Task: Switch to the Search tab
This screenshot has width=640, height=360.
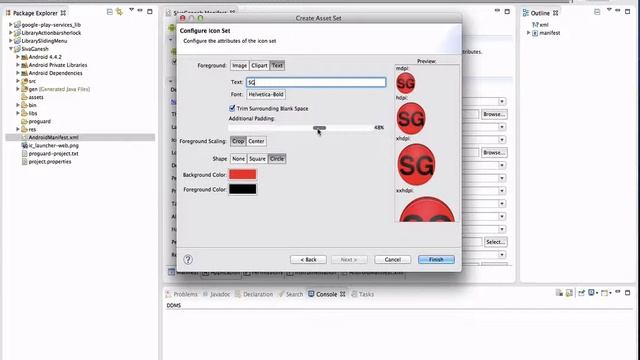Action: coord(291,294)
